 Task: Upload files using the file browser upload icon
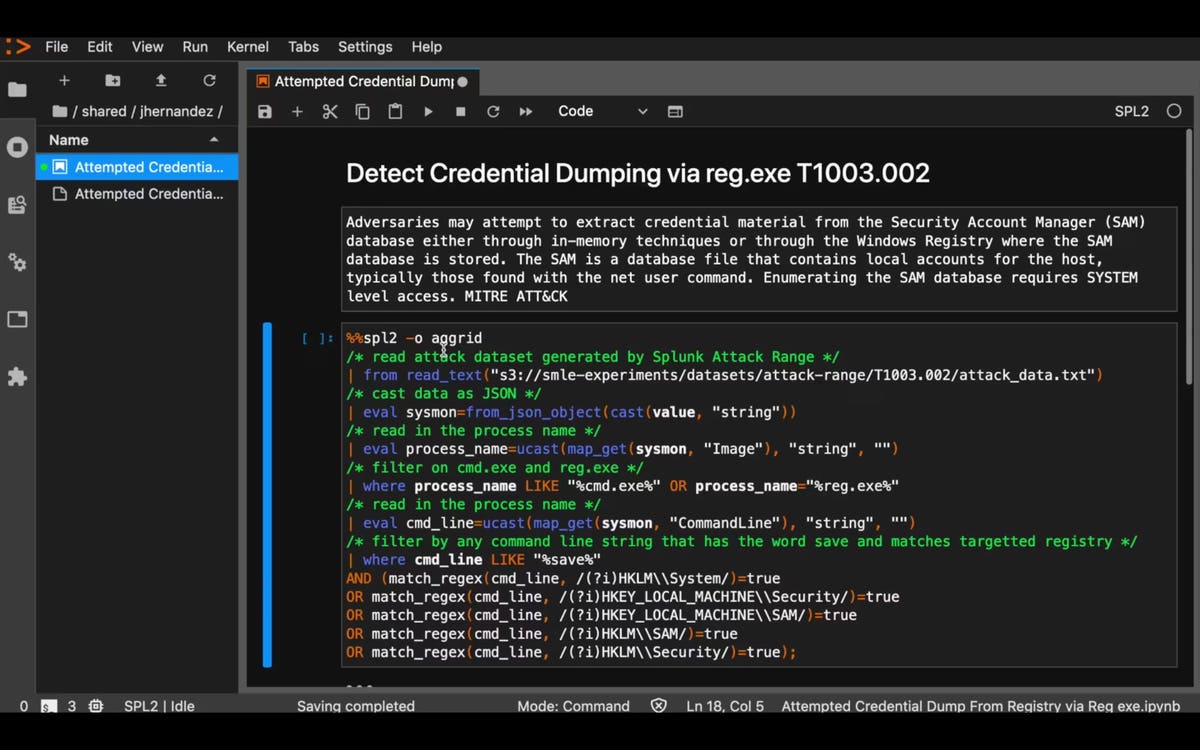tap(161, 81)
